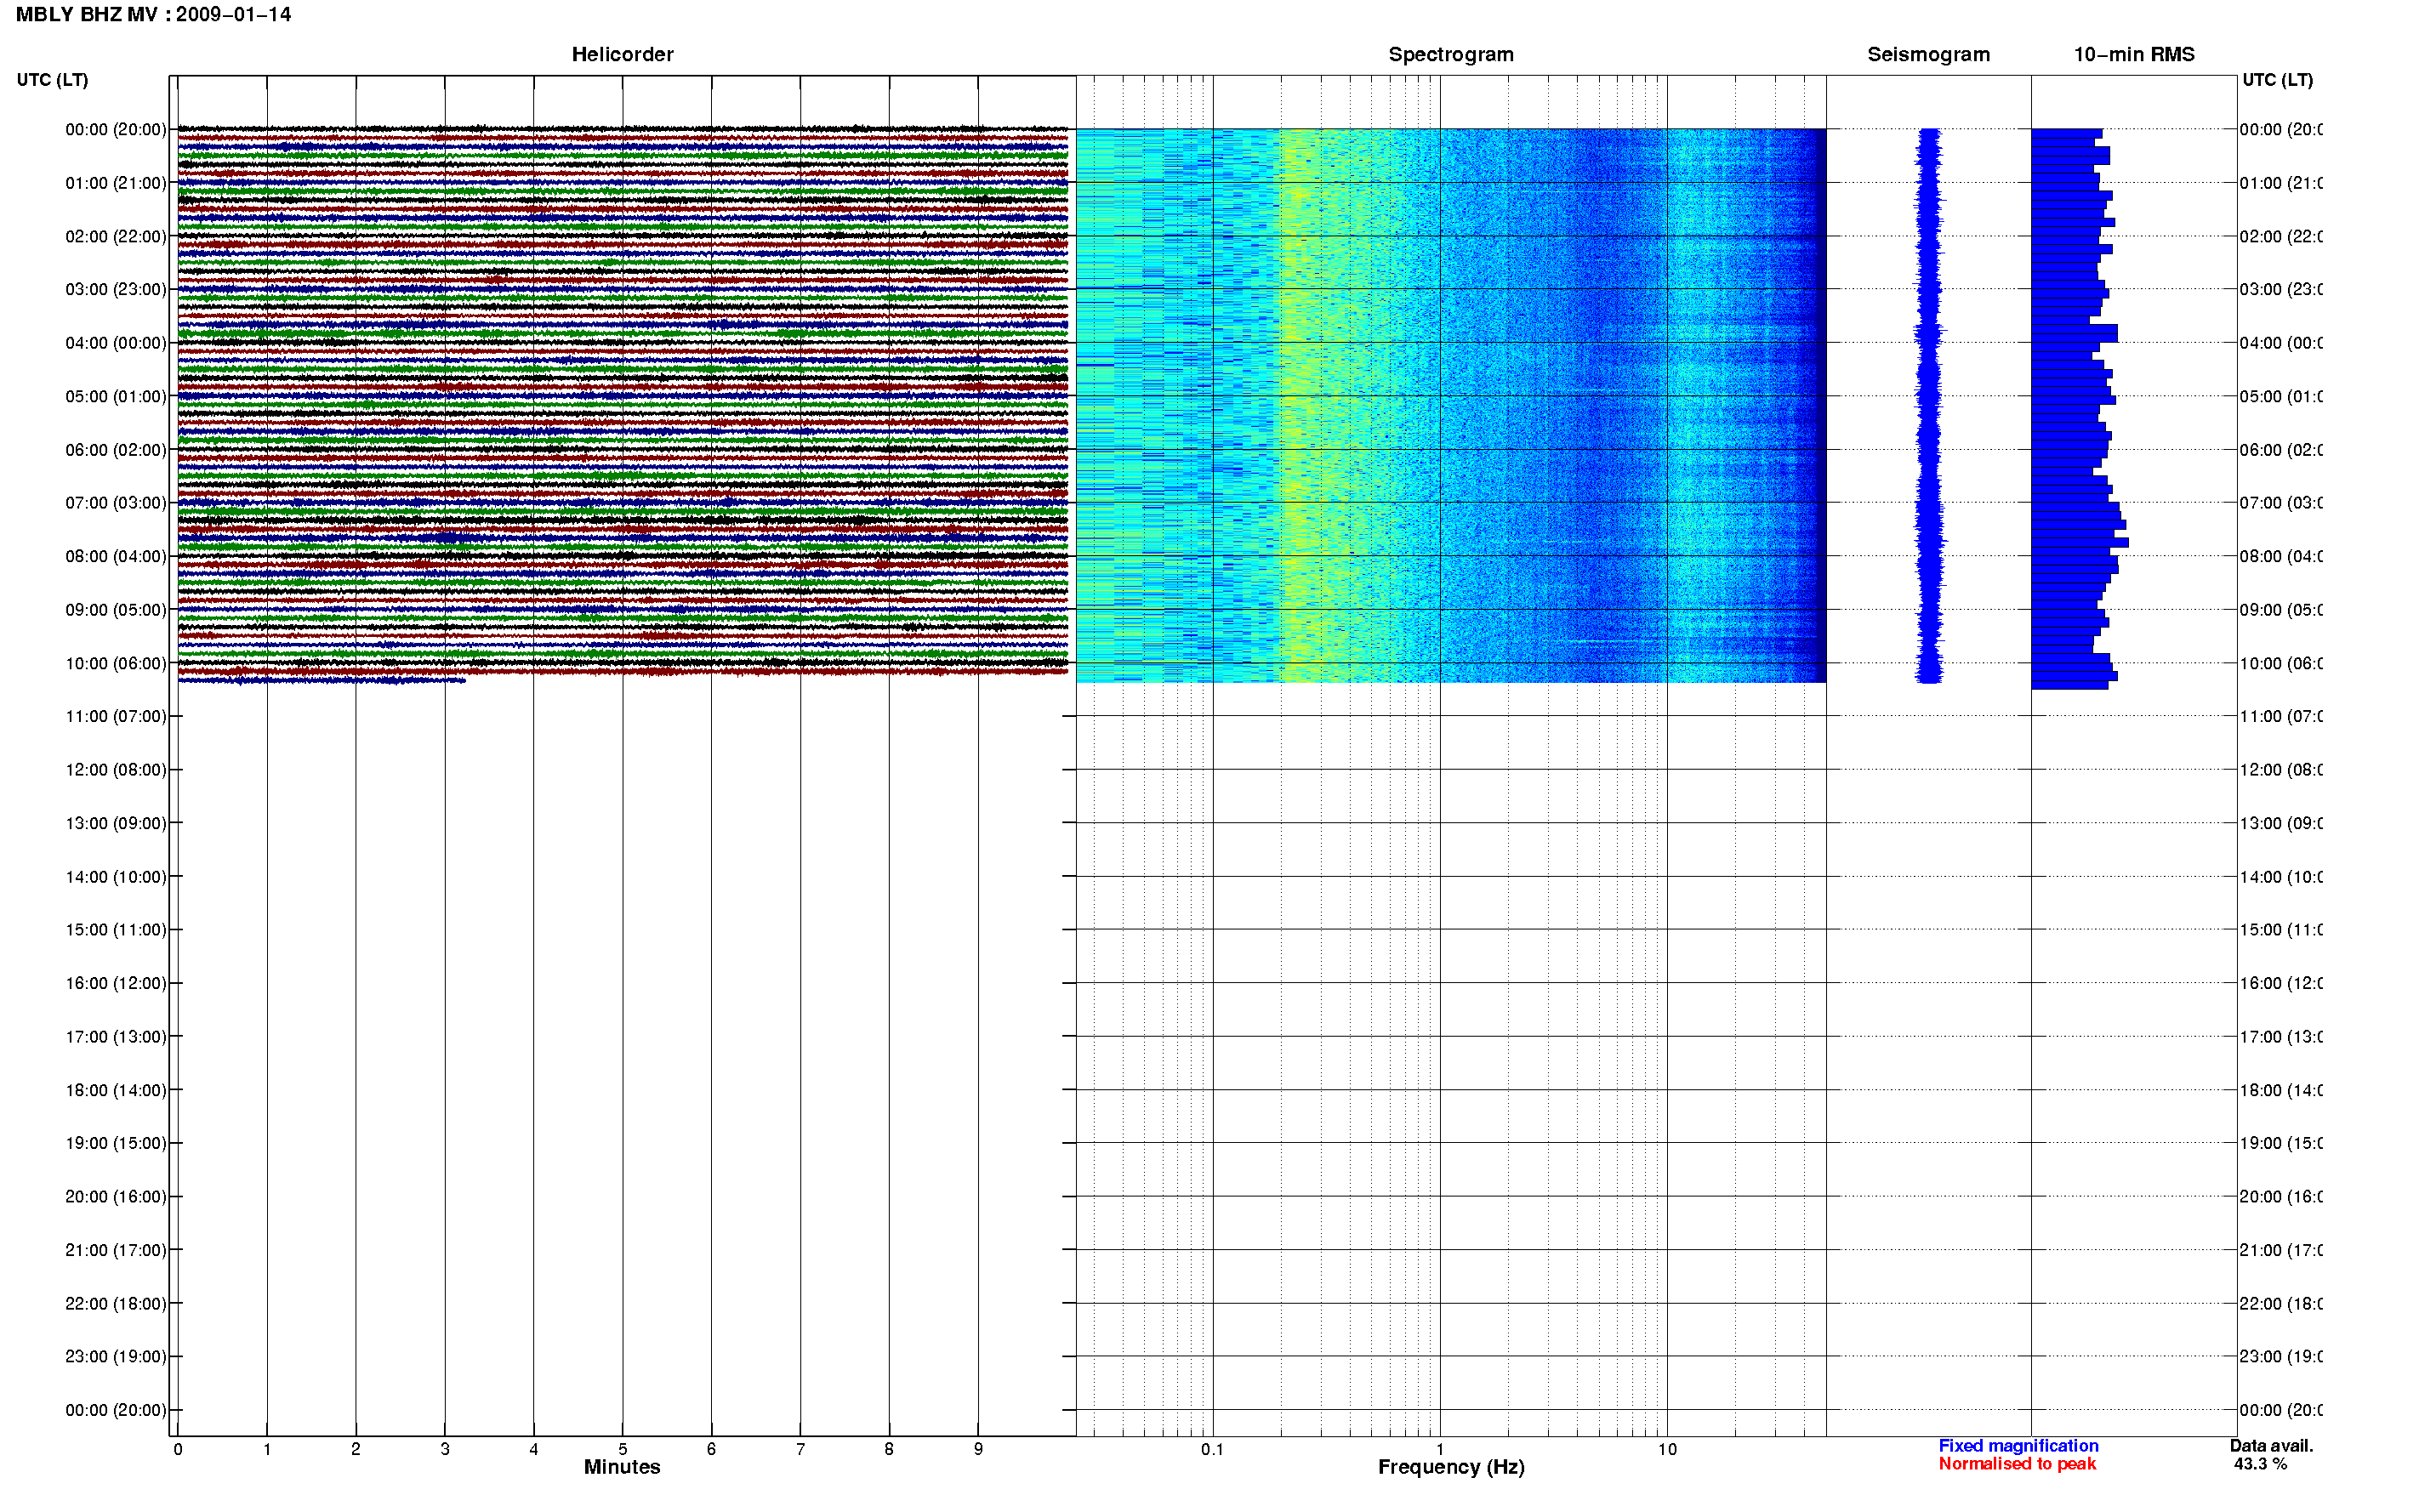Click the left axis label 03:00 (23:00)
2419x1512 pixels.
[x=116, y=290]
